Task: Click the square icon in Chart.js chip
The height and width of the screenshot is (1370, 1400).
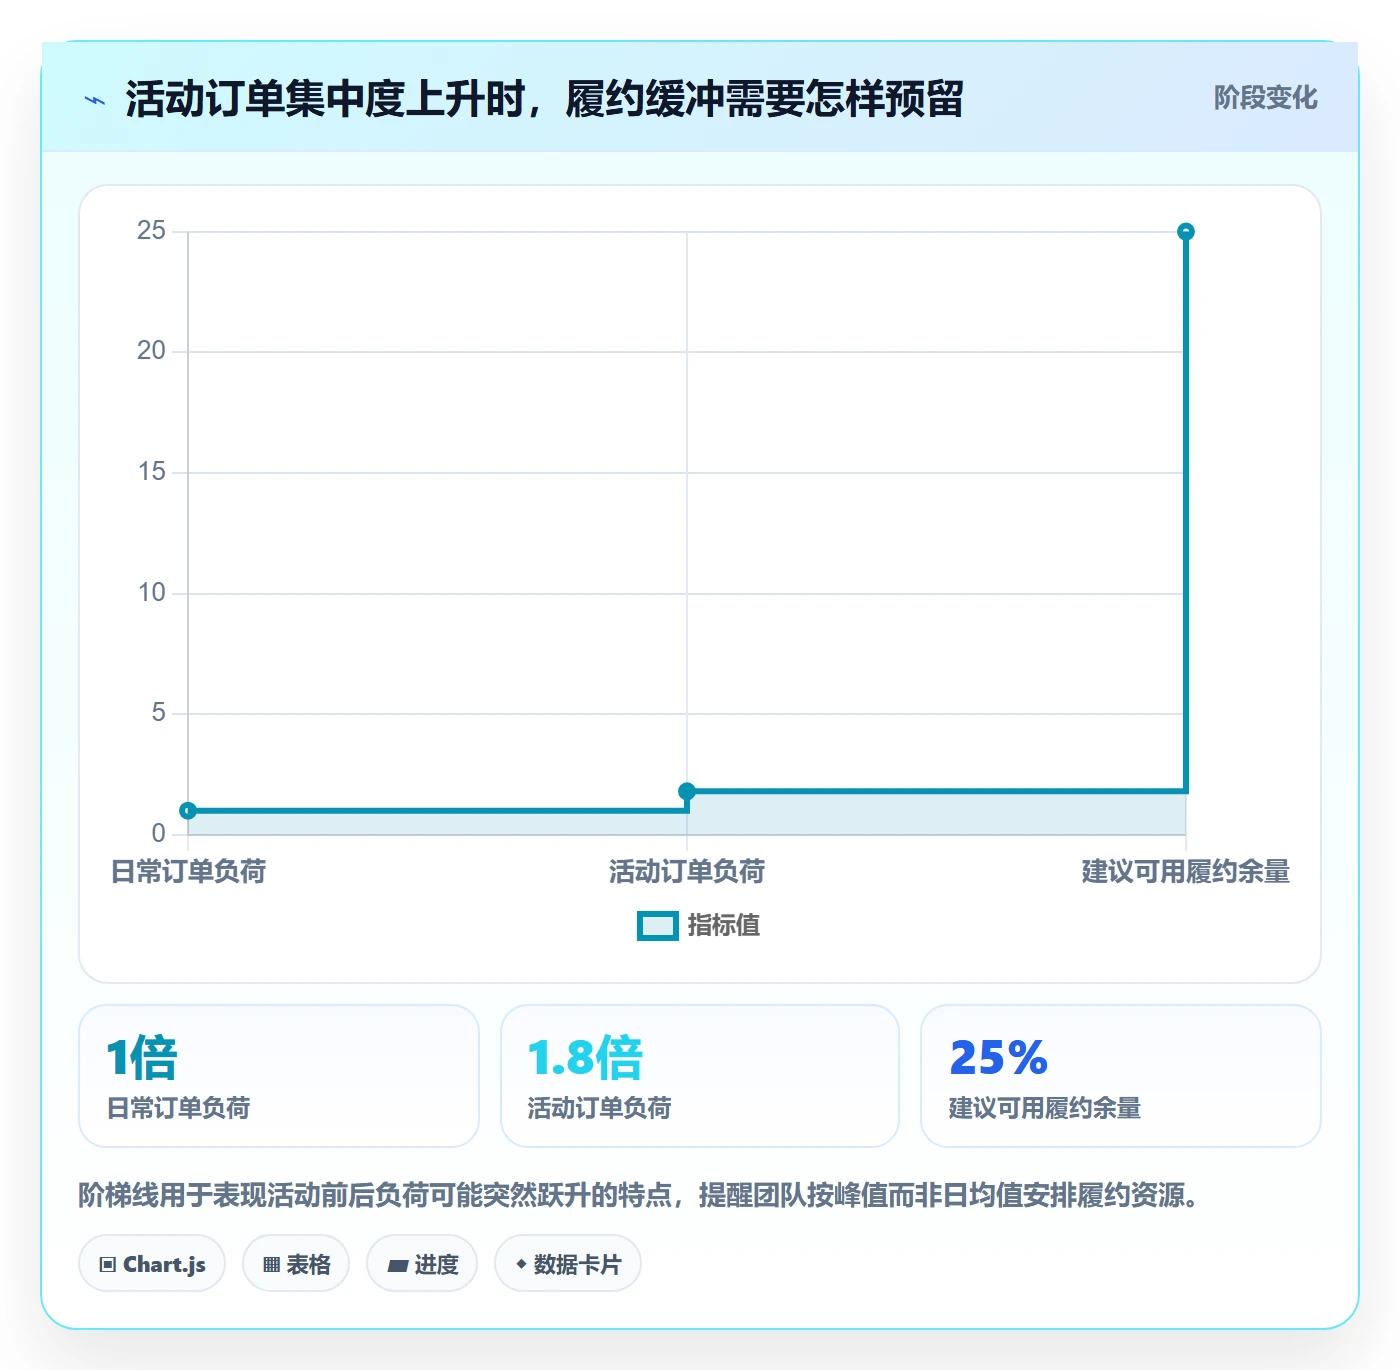Action: point(108,1265)
